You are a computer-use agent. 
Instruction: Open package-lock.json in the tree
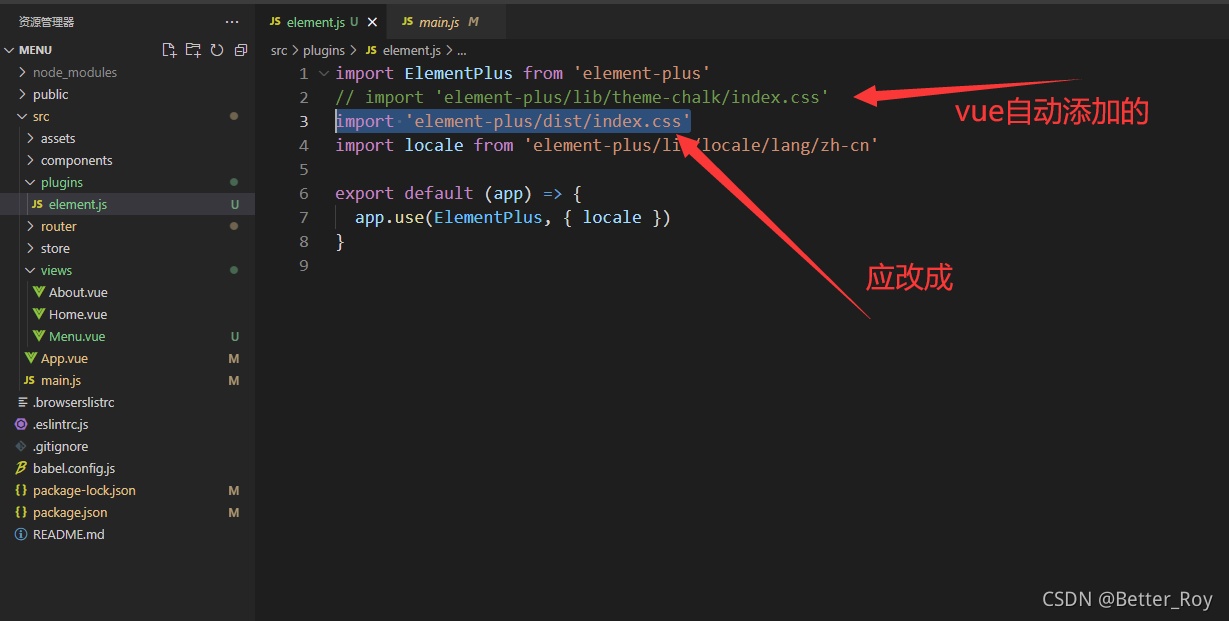click(127, 490)
